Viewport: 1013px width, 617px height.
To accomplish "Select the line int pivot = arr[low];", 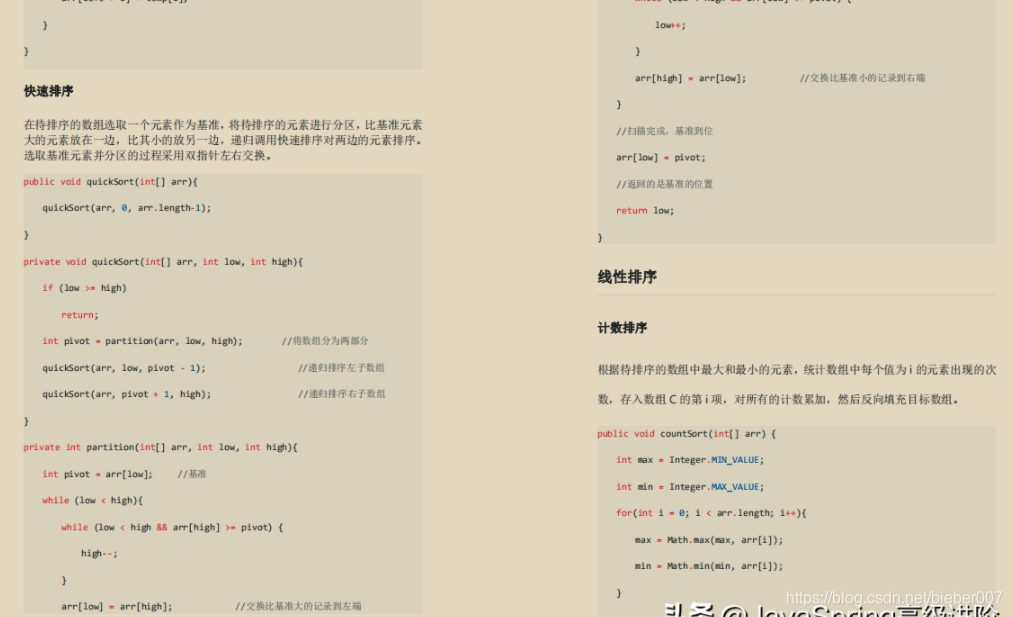I will 98,474.
